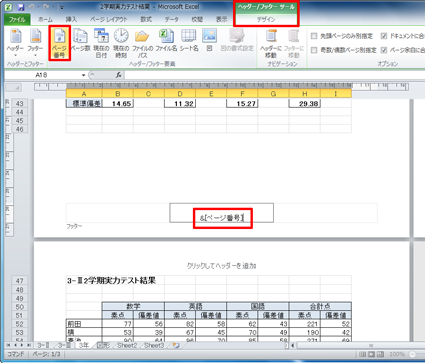425x363 pixels.
Task: Click Go to Header navigation icon
Action: (271, 43)
